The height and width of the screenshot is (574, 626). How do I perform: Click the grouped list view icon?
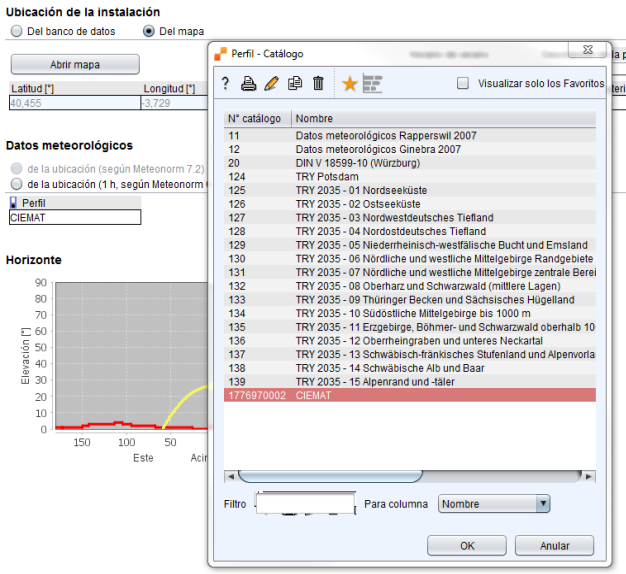tap(372, 84)
